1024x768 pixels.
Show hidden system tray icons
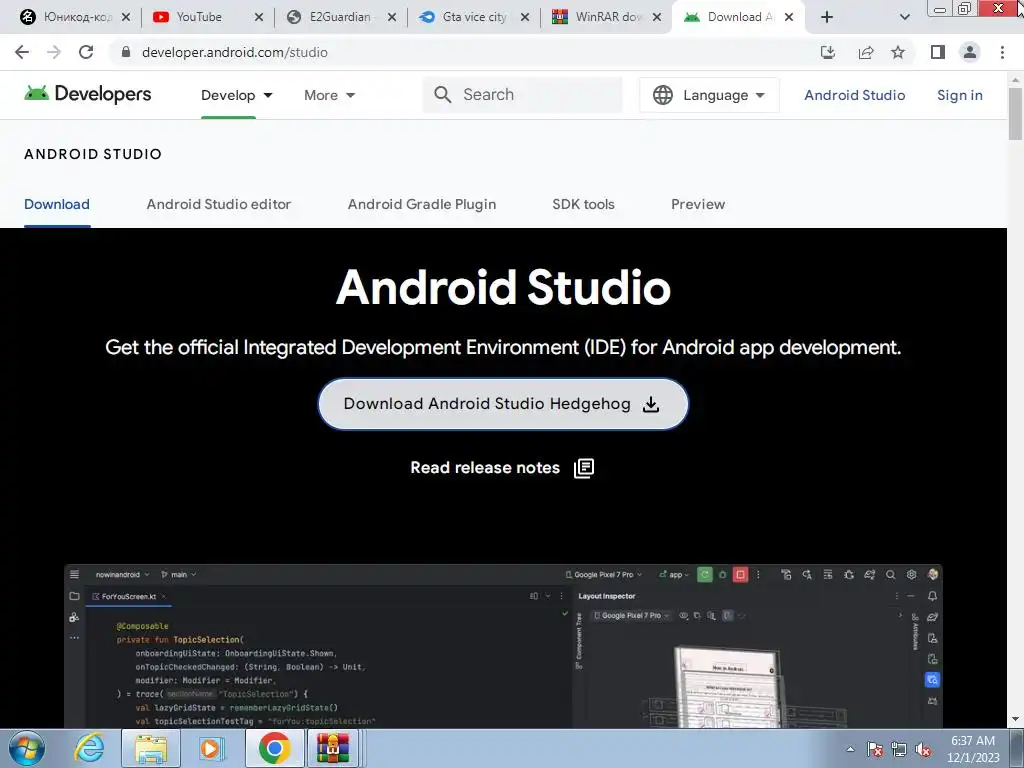(x=850, y=749)
